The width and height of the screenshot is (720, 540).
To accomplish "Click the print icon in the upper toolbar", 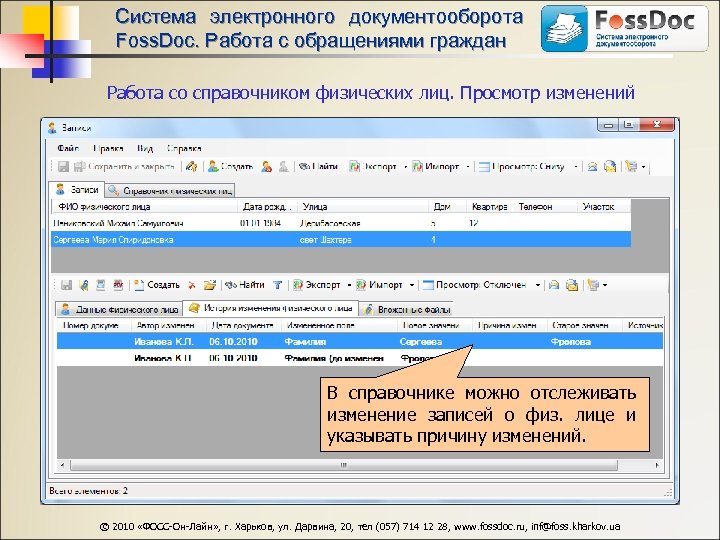I will click(592, 167).
